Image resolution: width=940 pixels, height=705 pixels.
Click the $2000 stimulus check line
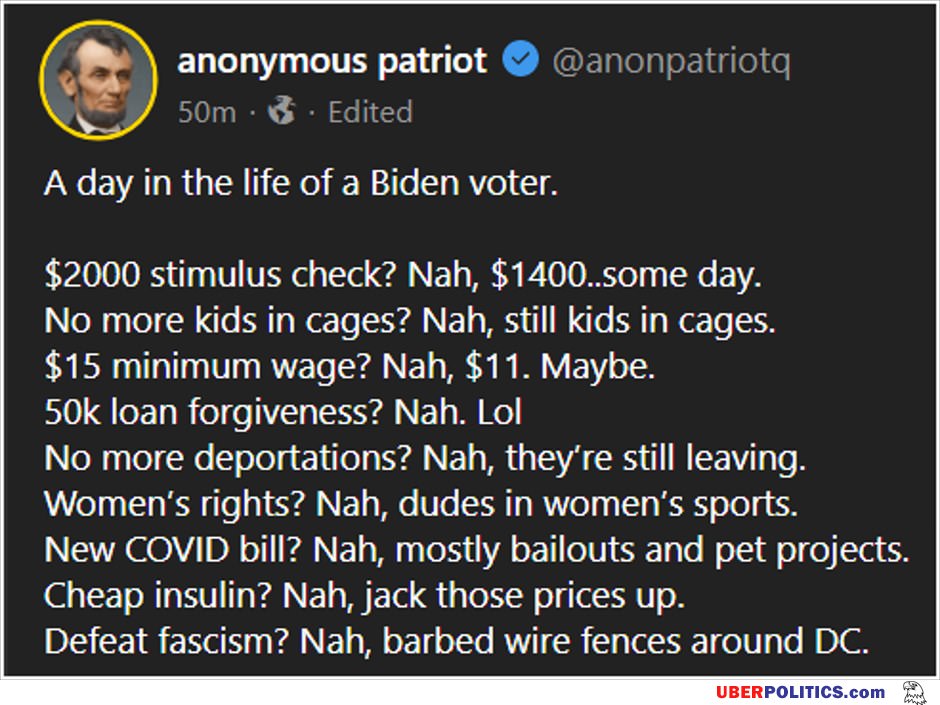coord(403,275)
